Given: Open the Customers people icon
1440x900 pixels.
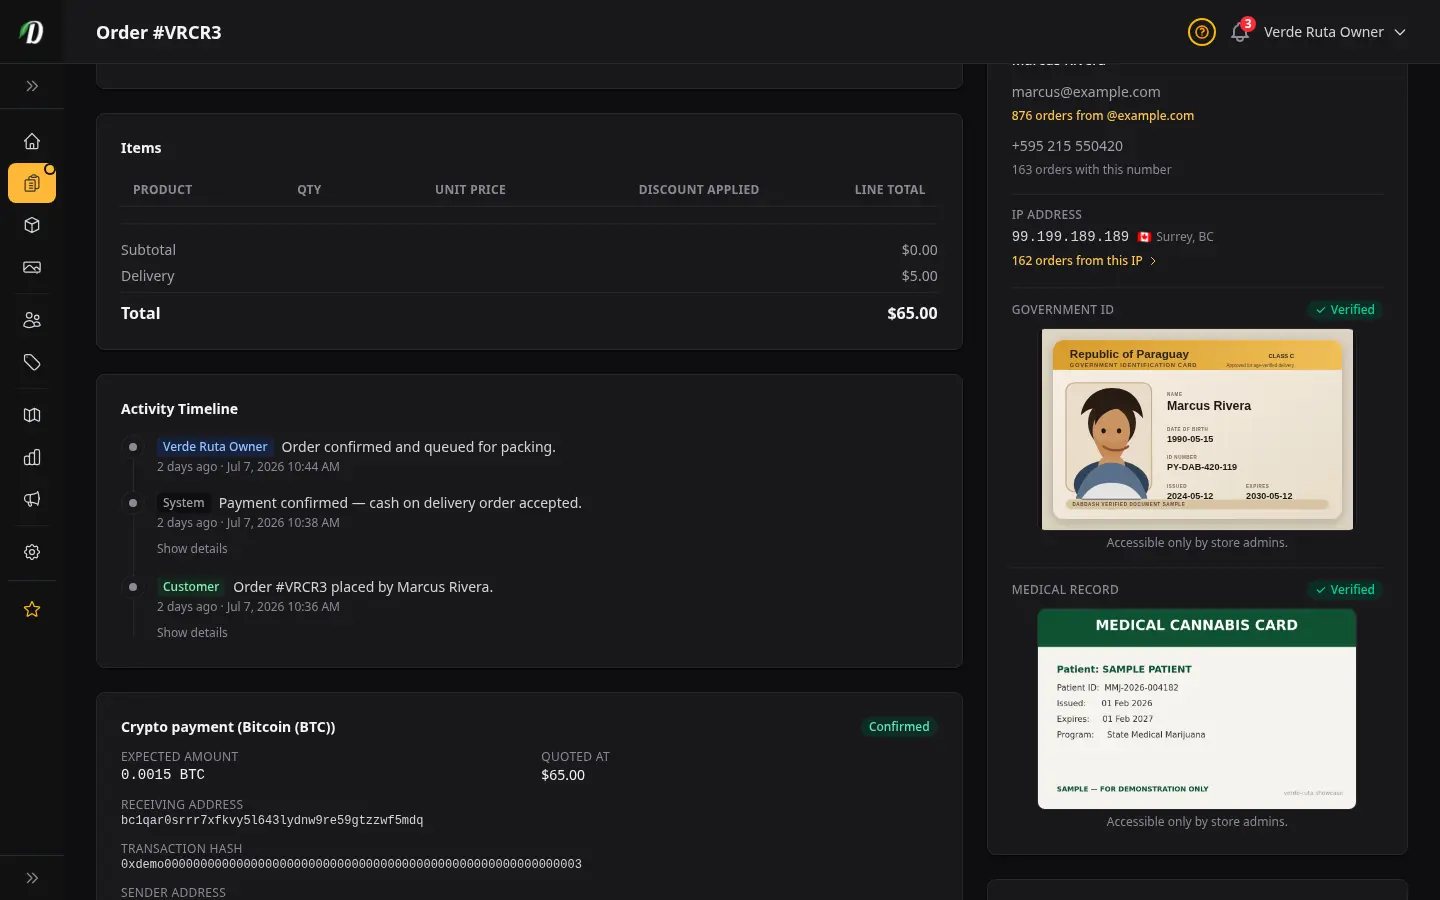Looking at the screenshot, I should [x=32, y=320].
